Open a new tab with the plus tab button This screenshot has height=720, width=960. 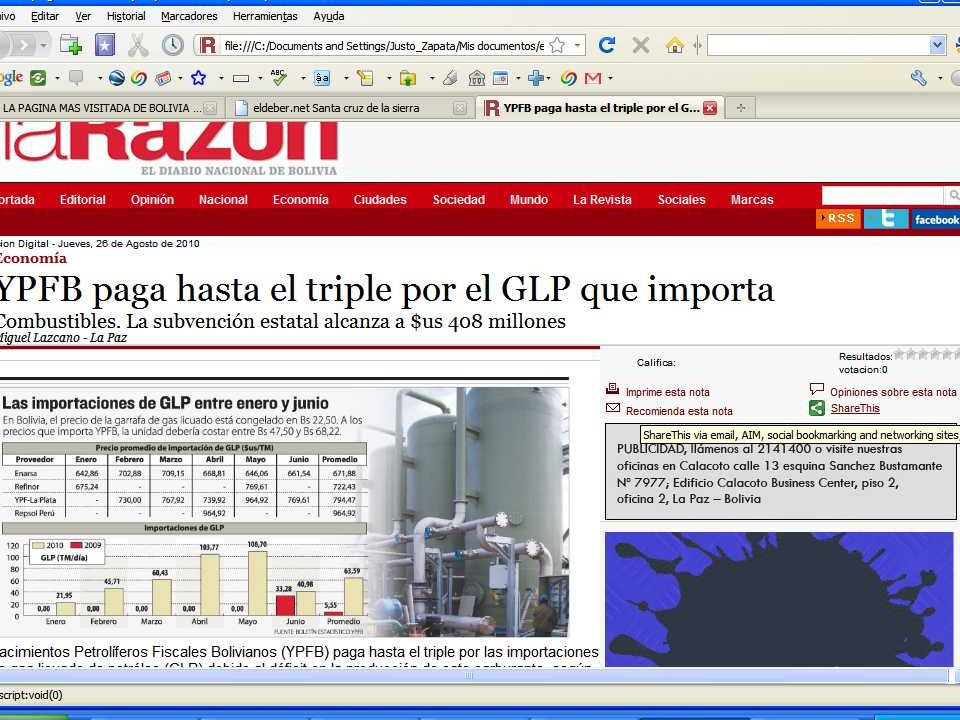coord(741,108)
